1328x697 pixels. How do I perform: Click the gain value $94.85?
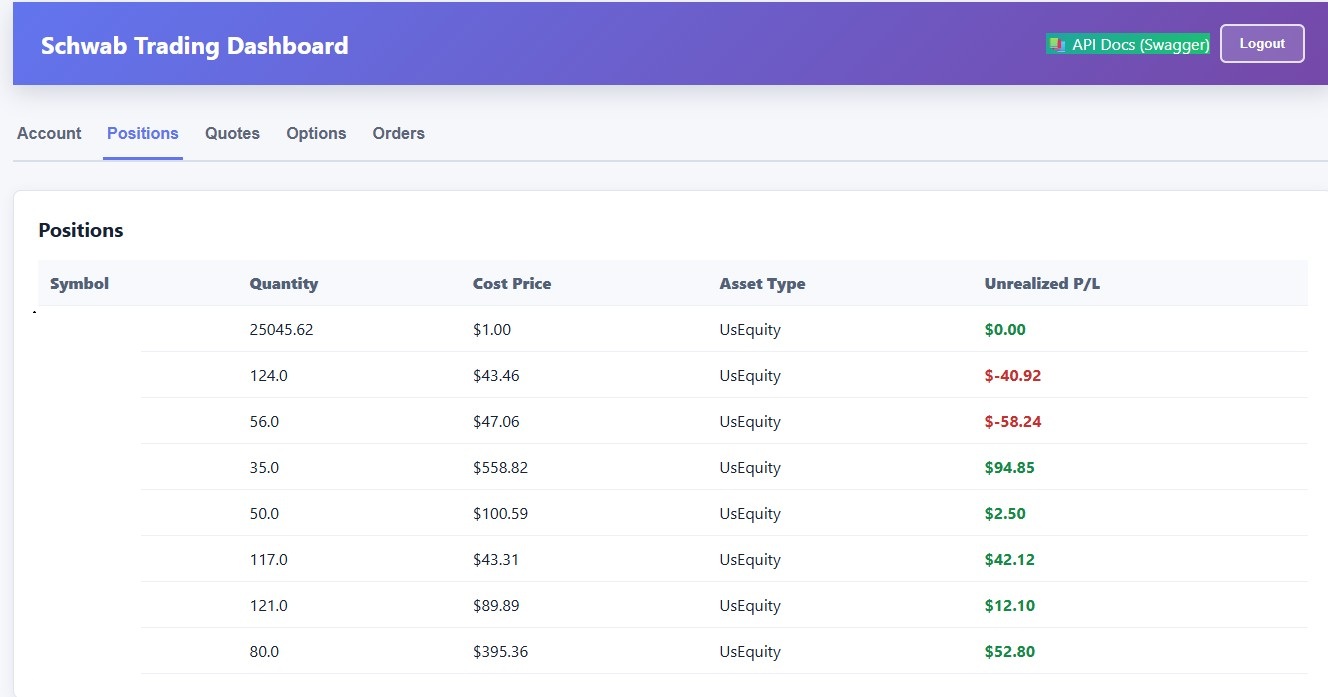(x=1010, y=468)
